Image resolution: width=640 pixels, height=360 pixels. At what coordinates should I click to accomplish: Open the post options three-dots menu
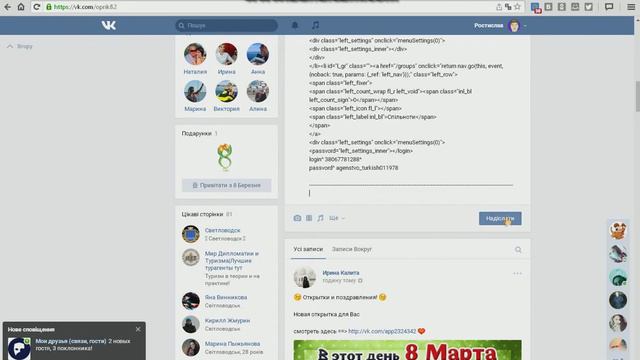[x=518, y=273]
